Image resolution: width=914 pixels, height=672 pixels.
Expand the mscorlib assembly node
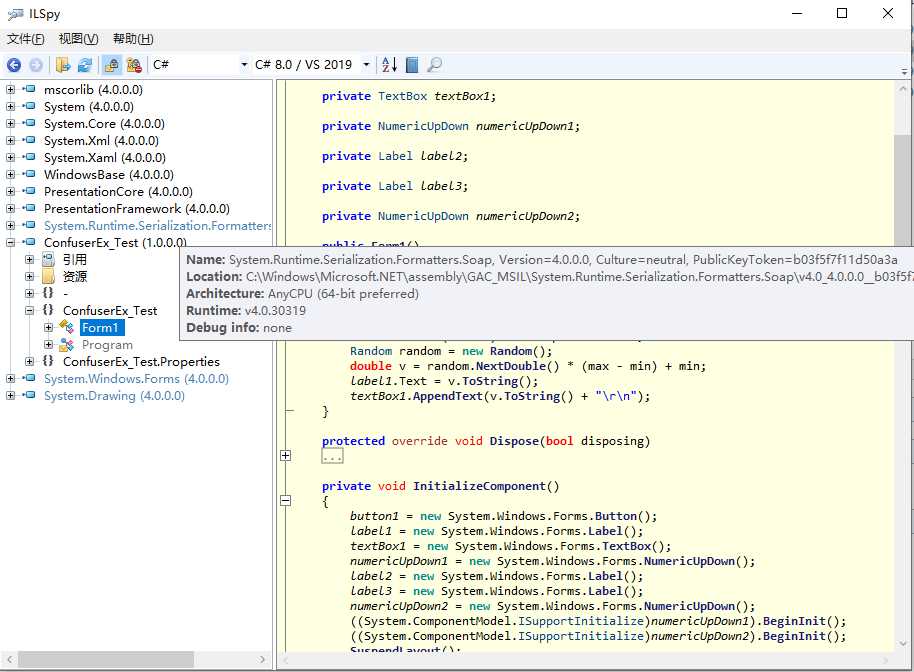(x=10, y=89)
